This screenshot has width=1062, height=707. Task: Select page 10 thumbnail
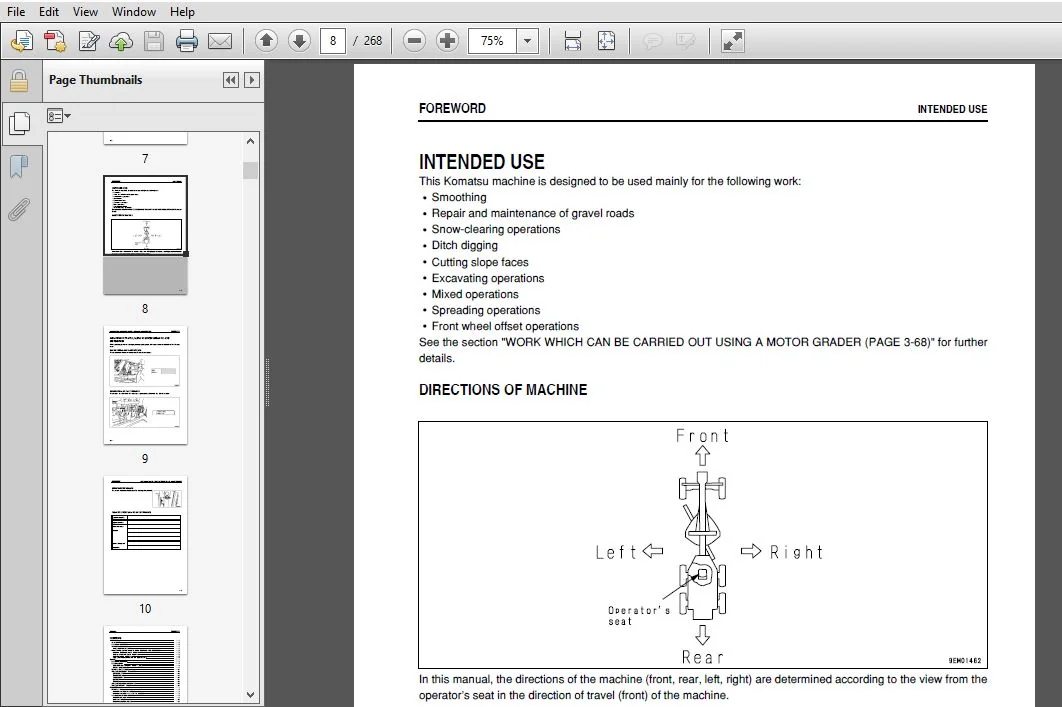pos(145,535)
